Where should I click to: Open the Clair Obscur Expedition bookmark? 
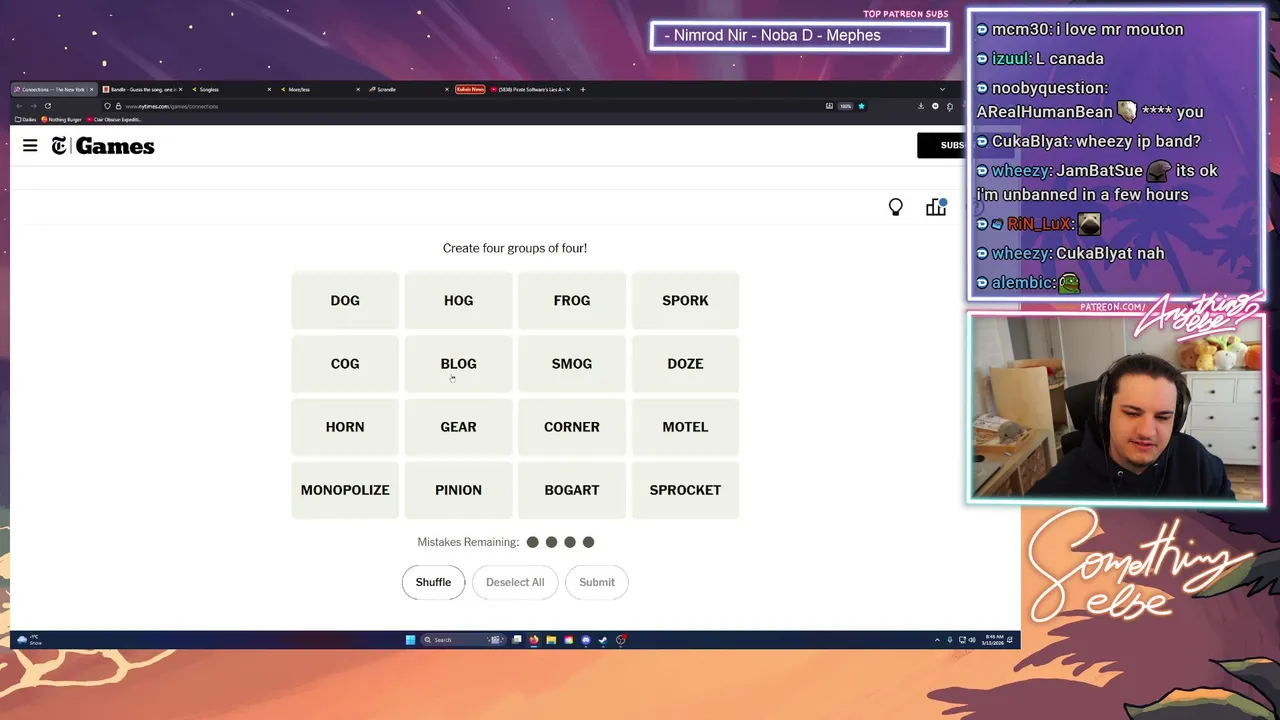(112, 119)
